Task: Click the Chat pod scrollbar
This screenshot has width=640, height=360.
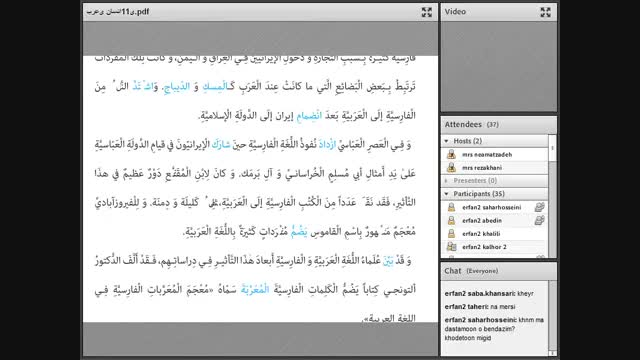Action: point(552,318)
